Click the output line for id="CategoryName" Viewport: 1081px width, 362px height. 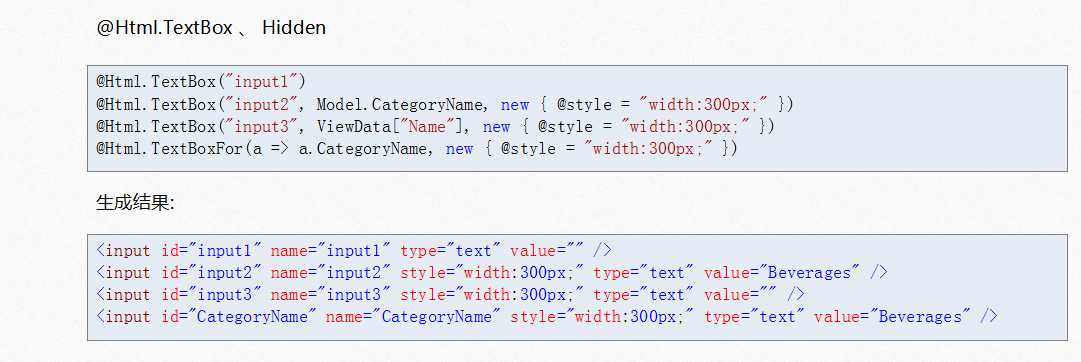[x=547, y=316]
